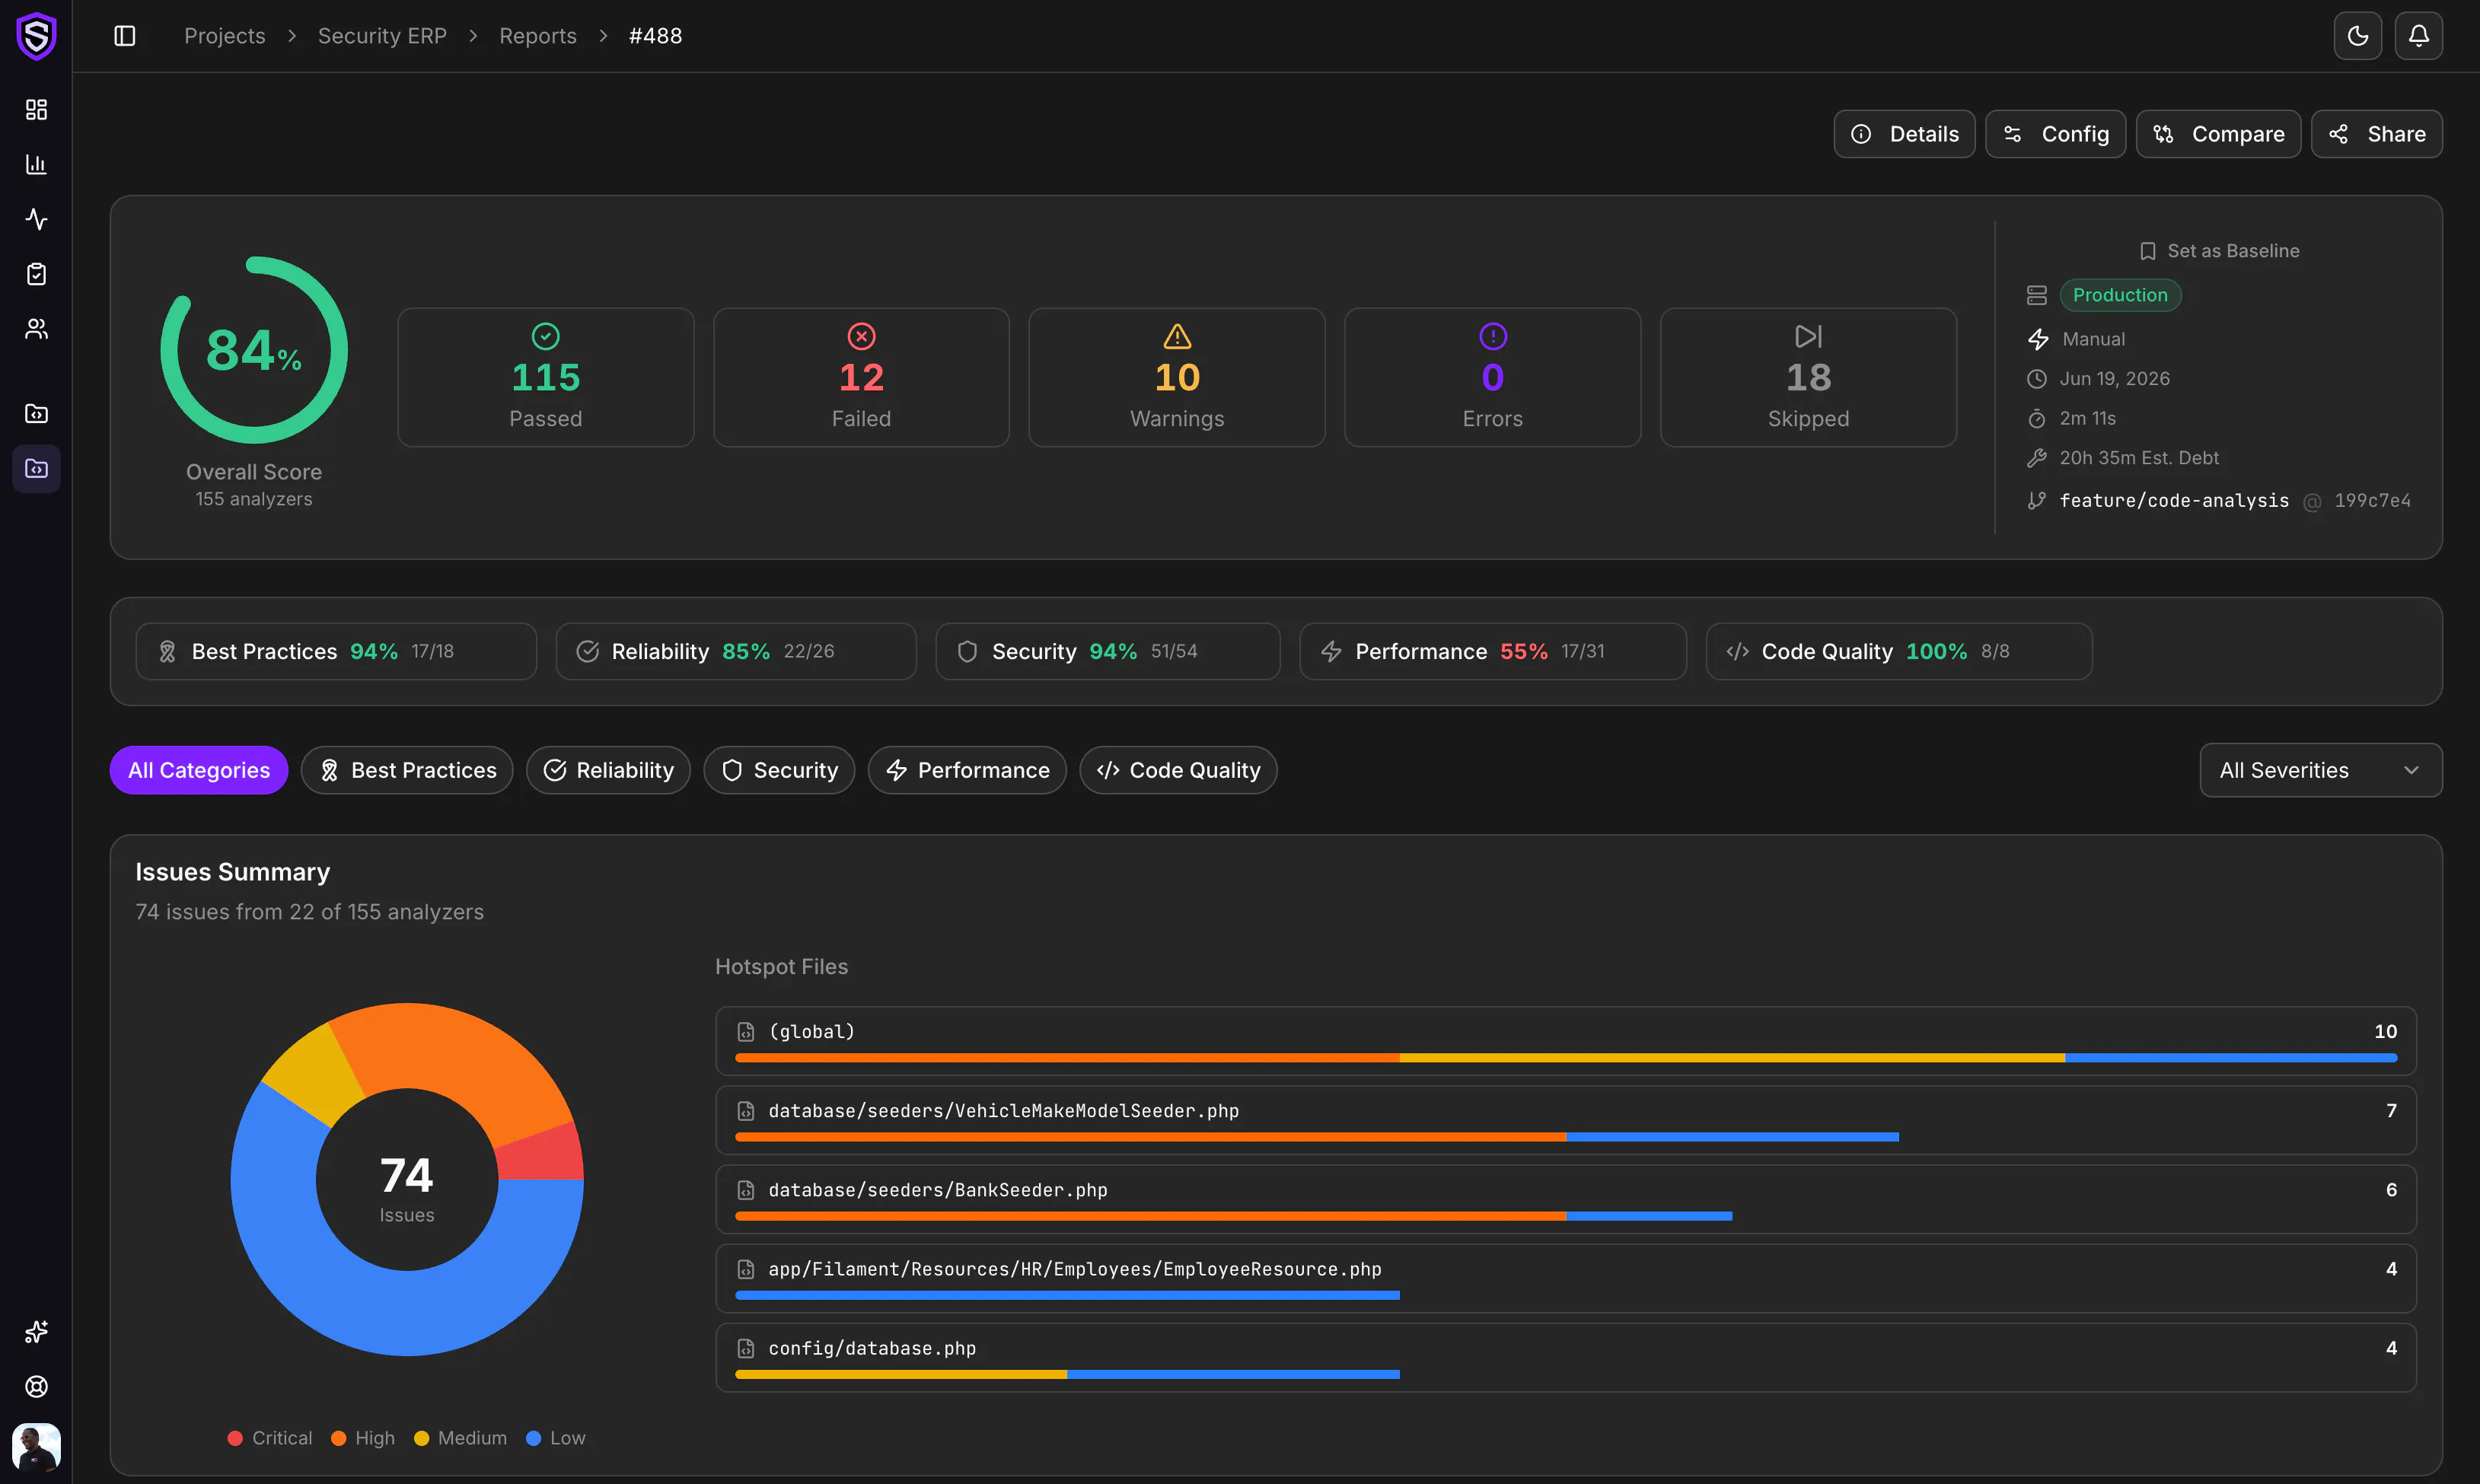This screenshot has width=2480, height=1484.
Task: Open the help lifebuoy sidebar icon
Action: (36, 1386)
